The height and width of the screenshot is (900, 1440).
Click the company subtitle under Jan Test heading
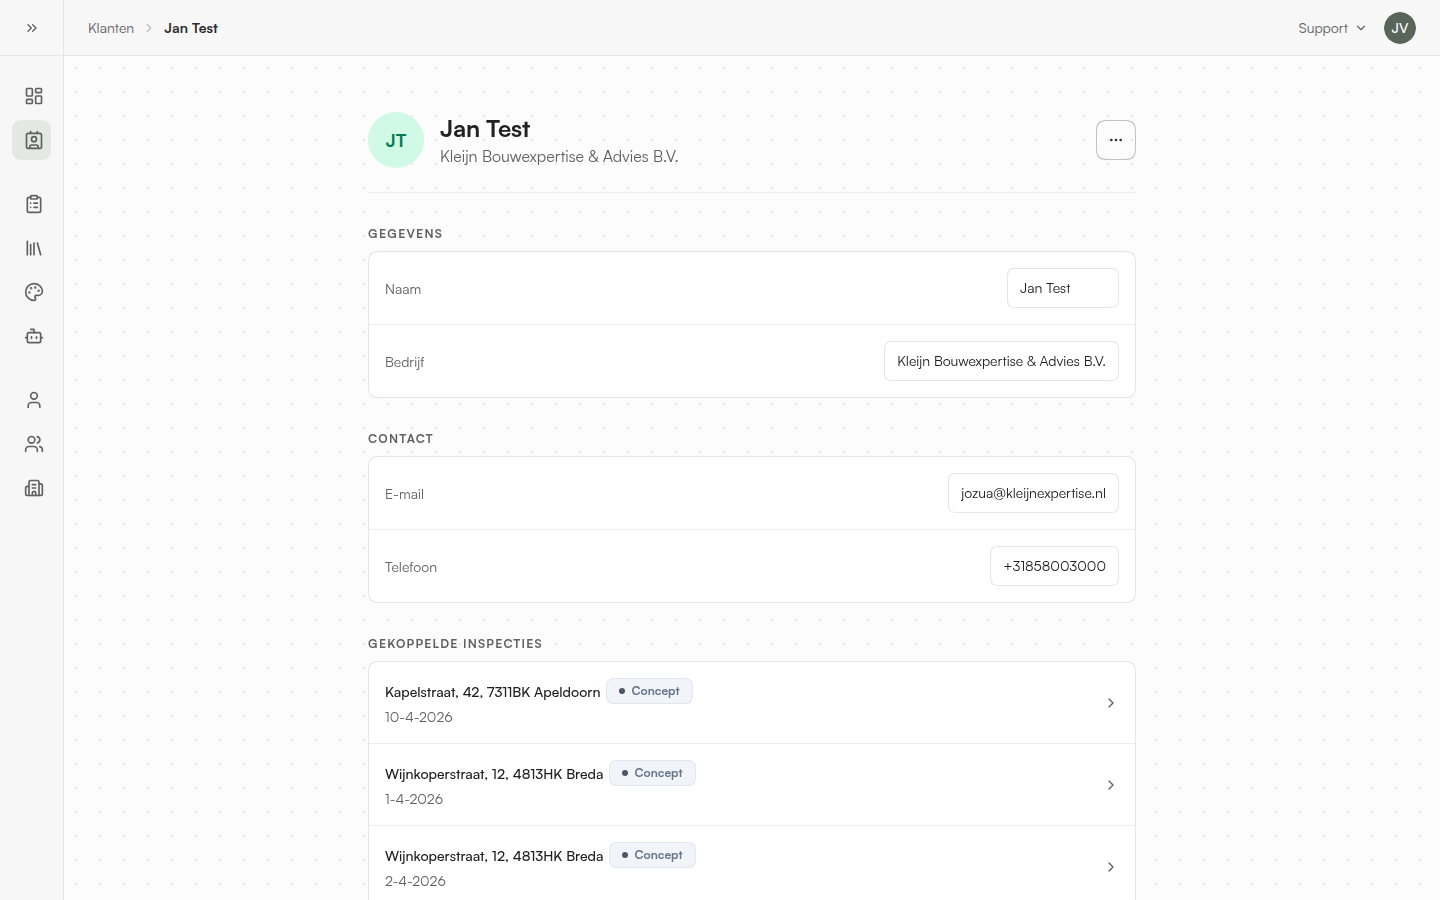click(x=559, y=157)
